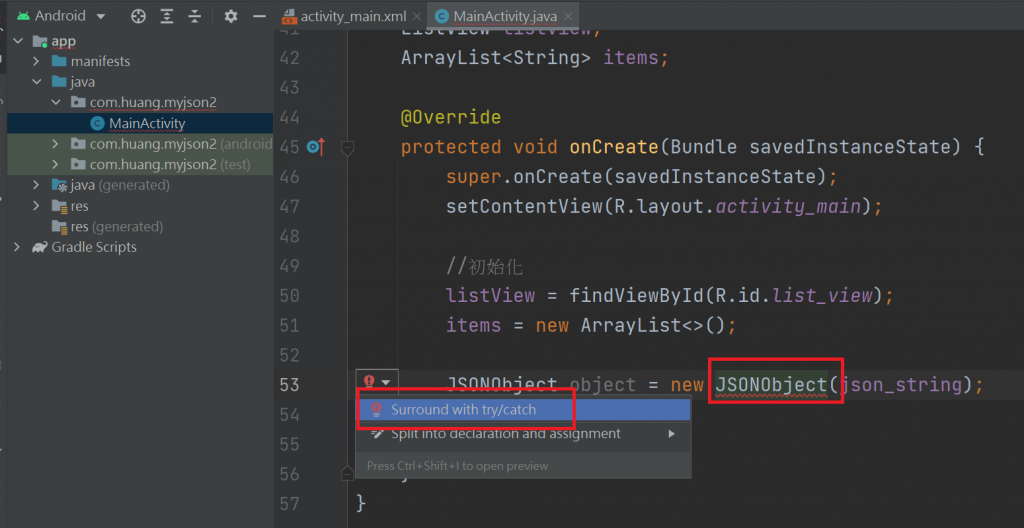Expand the res folder
The width and height of the screenshot is (1024, 528).
[37, 206]
